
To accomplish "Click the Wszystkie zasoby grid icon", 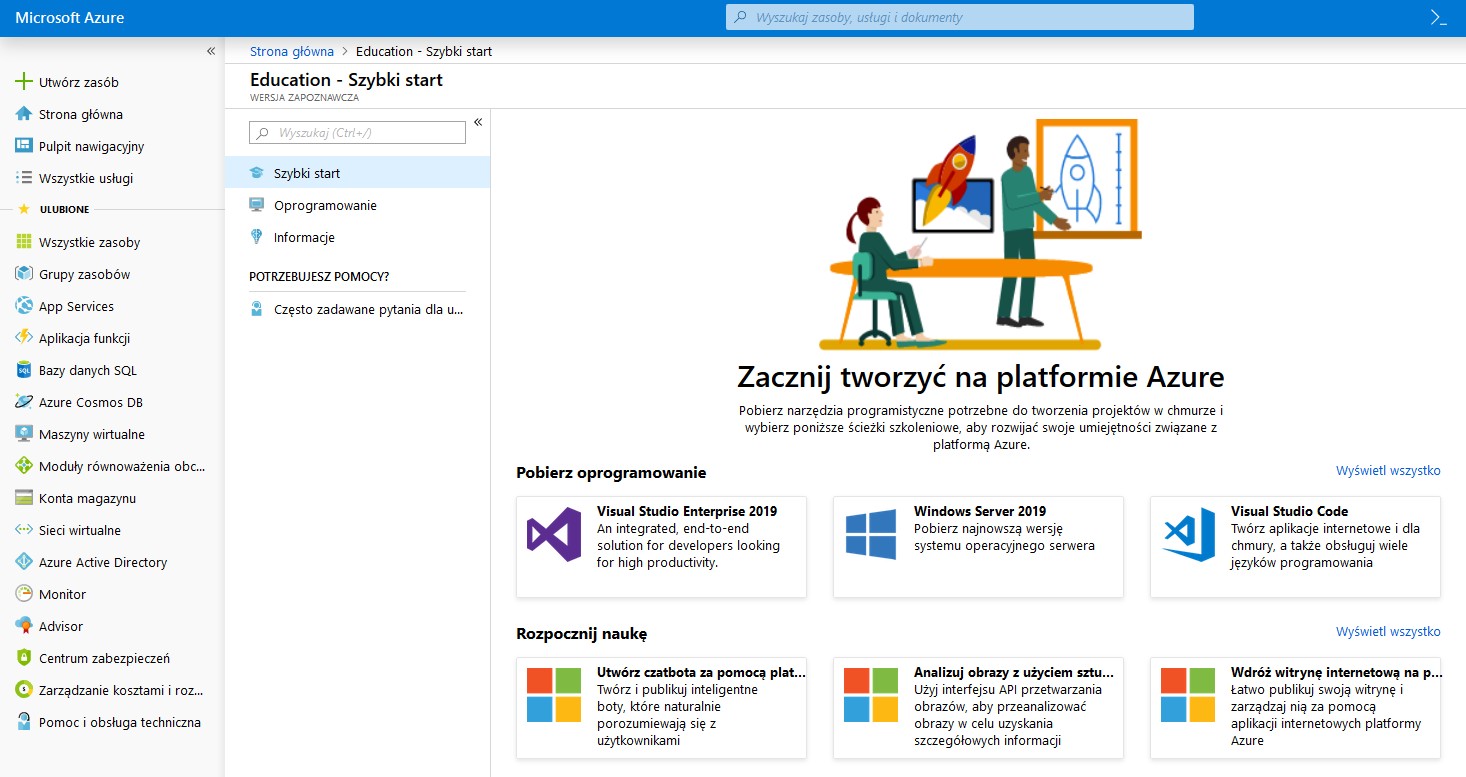I will coord(24,242).
